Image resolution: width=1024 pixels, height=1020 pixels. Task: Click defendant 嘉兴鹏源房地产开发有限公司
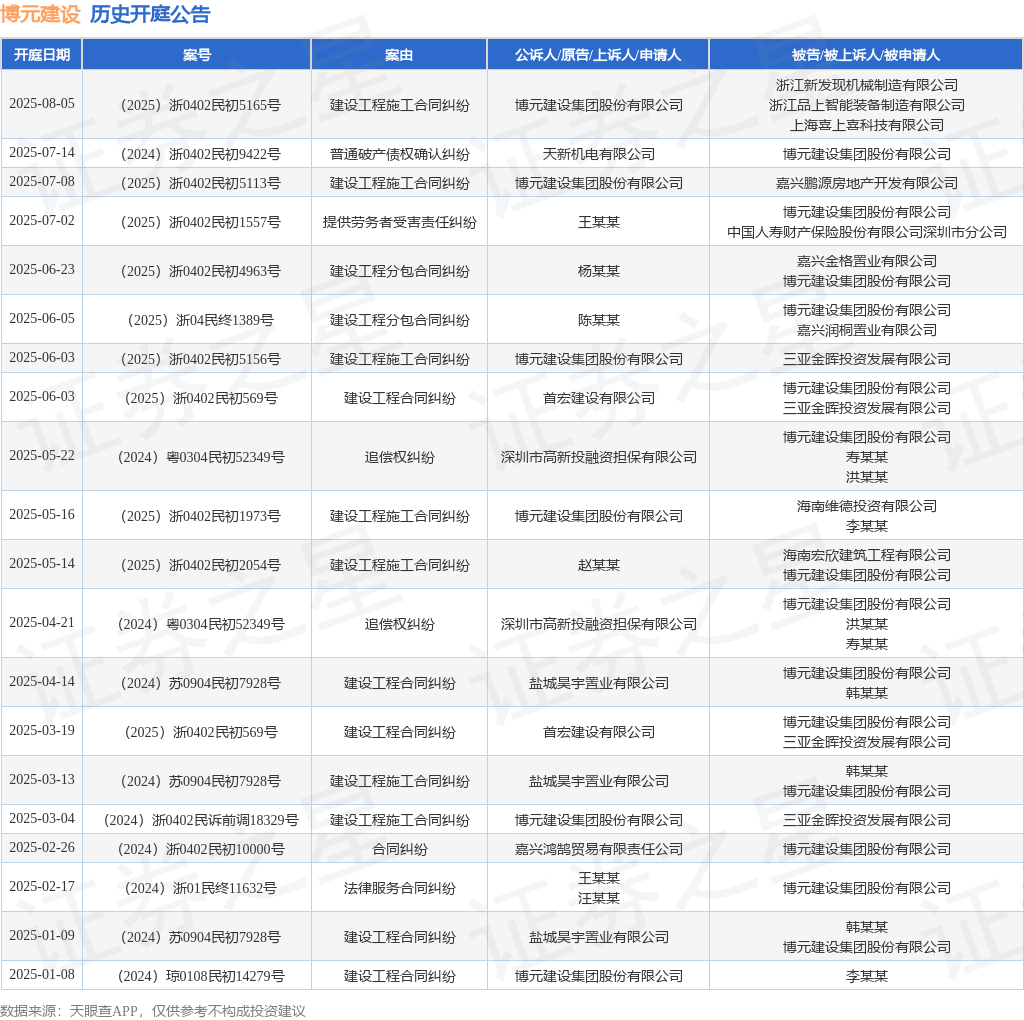[867, 183]
